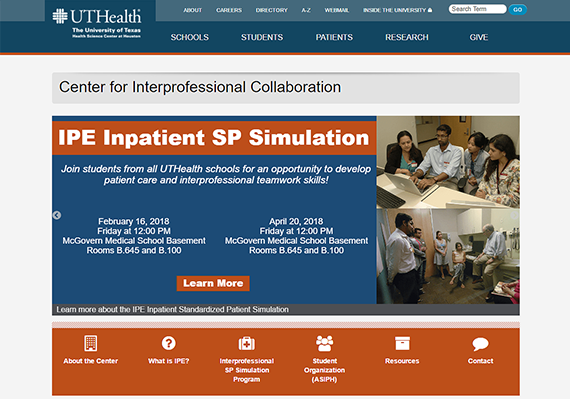Image resolution: width=570 pixels, height=400 pixels.
Task: Open What is IPE? link text
Action: tap(169, 361)
